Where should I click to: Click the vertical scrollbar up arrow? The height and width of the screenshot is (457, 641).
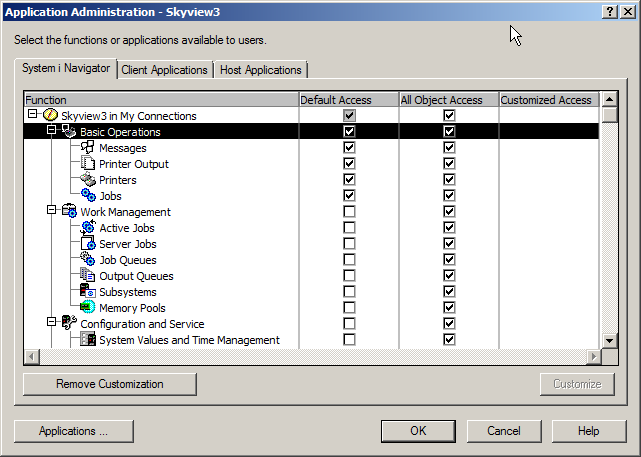point(610,99)
